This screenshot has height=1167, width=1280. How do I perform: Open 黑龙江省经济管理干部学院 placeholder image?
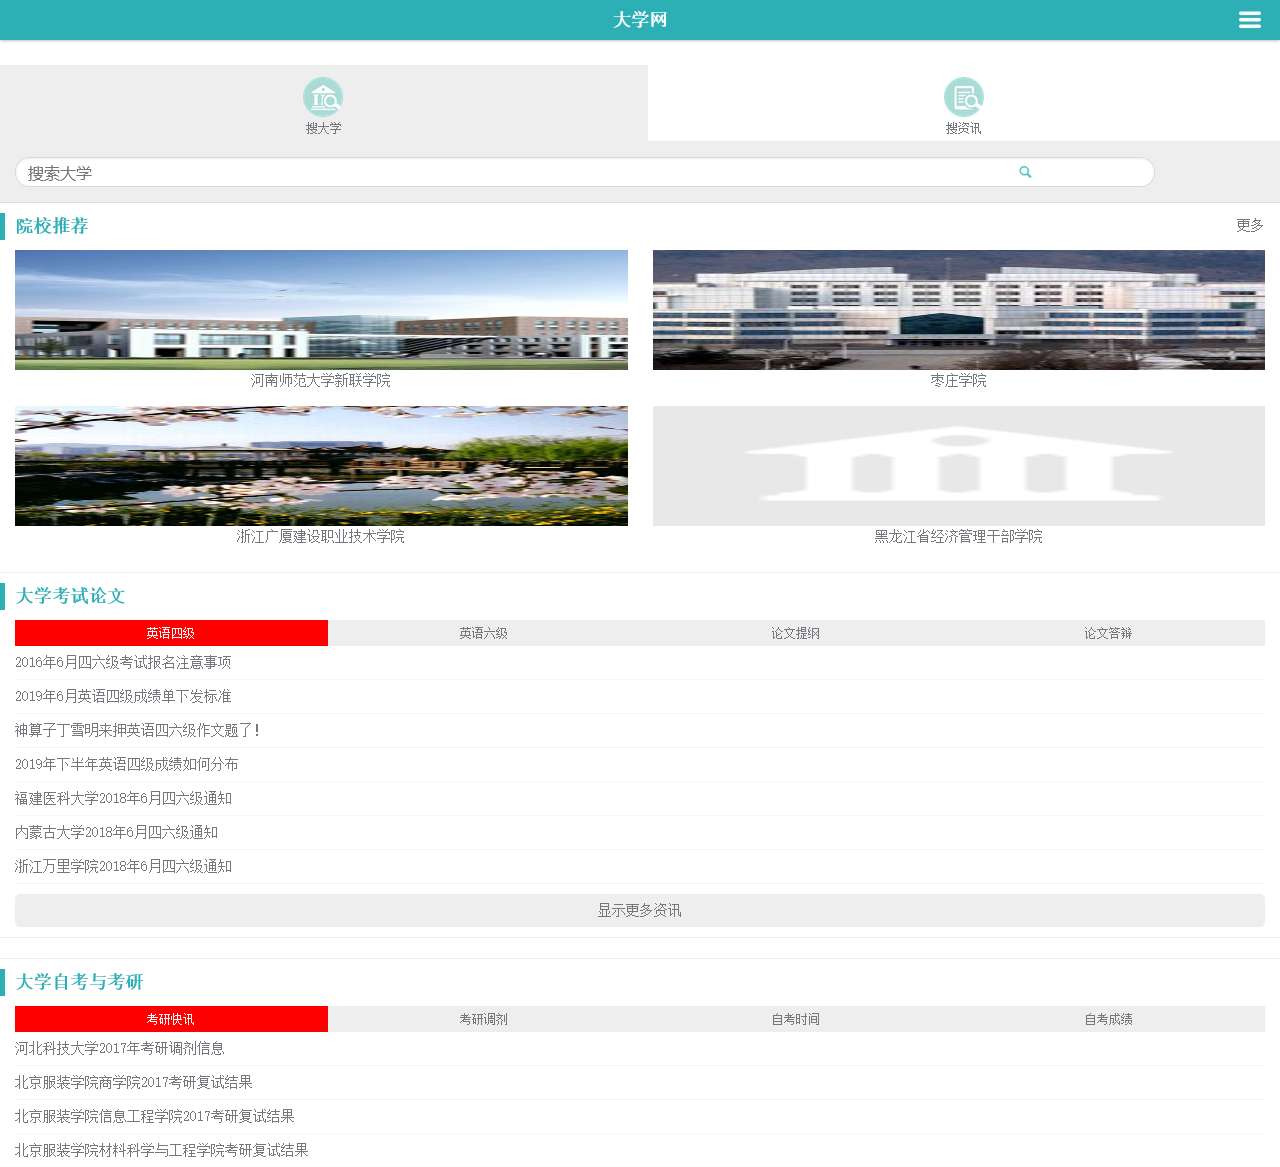pyautogui.click(x=958, y=466)
